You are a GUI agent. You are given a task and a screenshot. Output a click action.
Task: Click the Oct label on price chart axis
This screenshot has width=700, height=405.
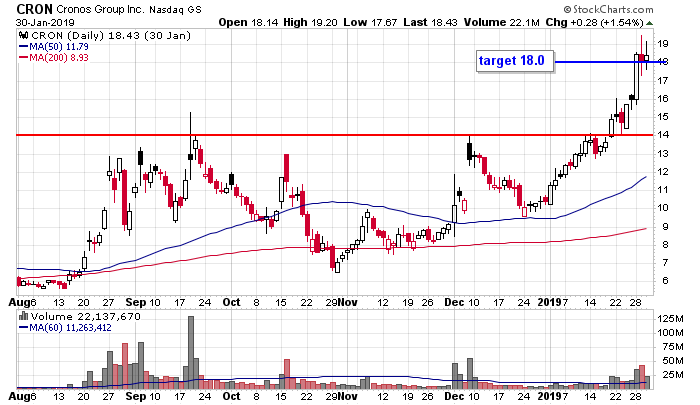click(231, 302)
